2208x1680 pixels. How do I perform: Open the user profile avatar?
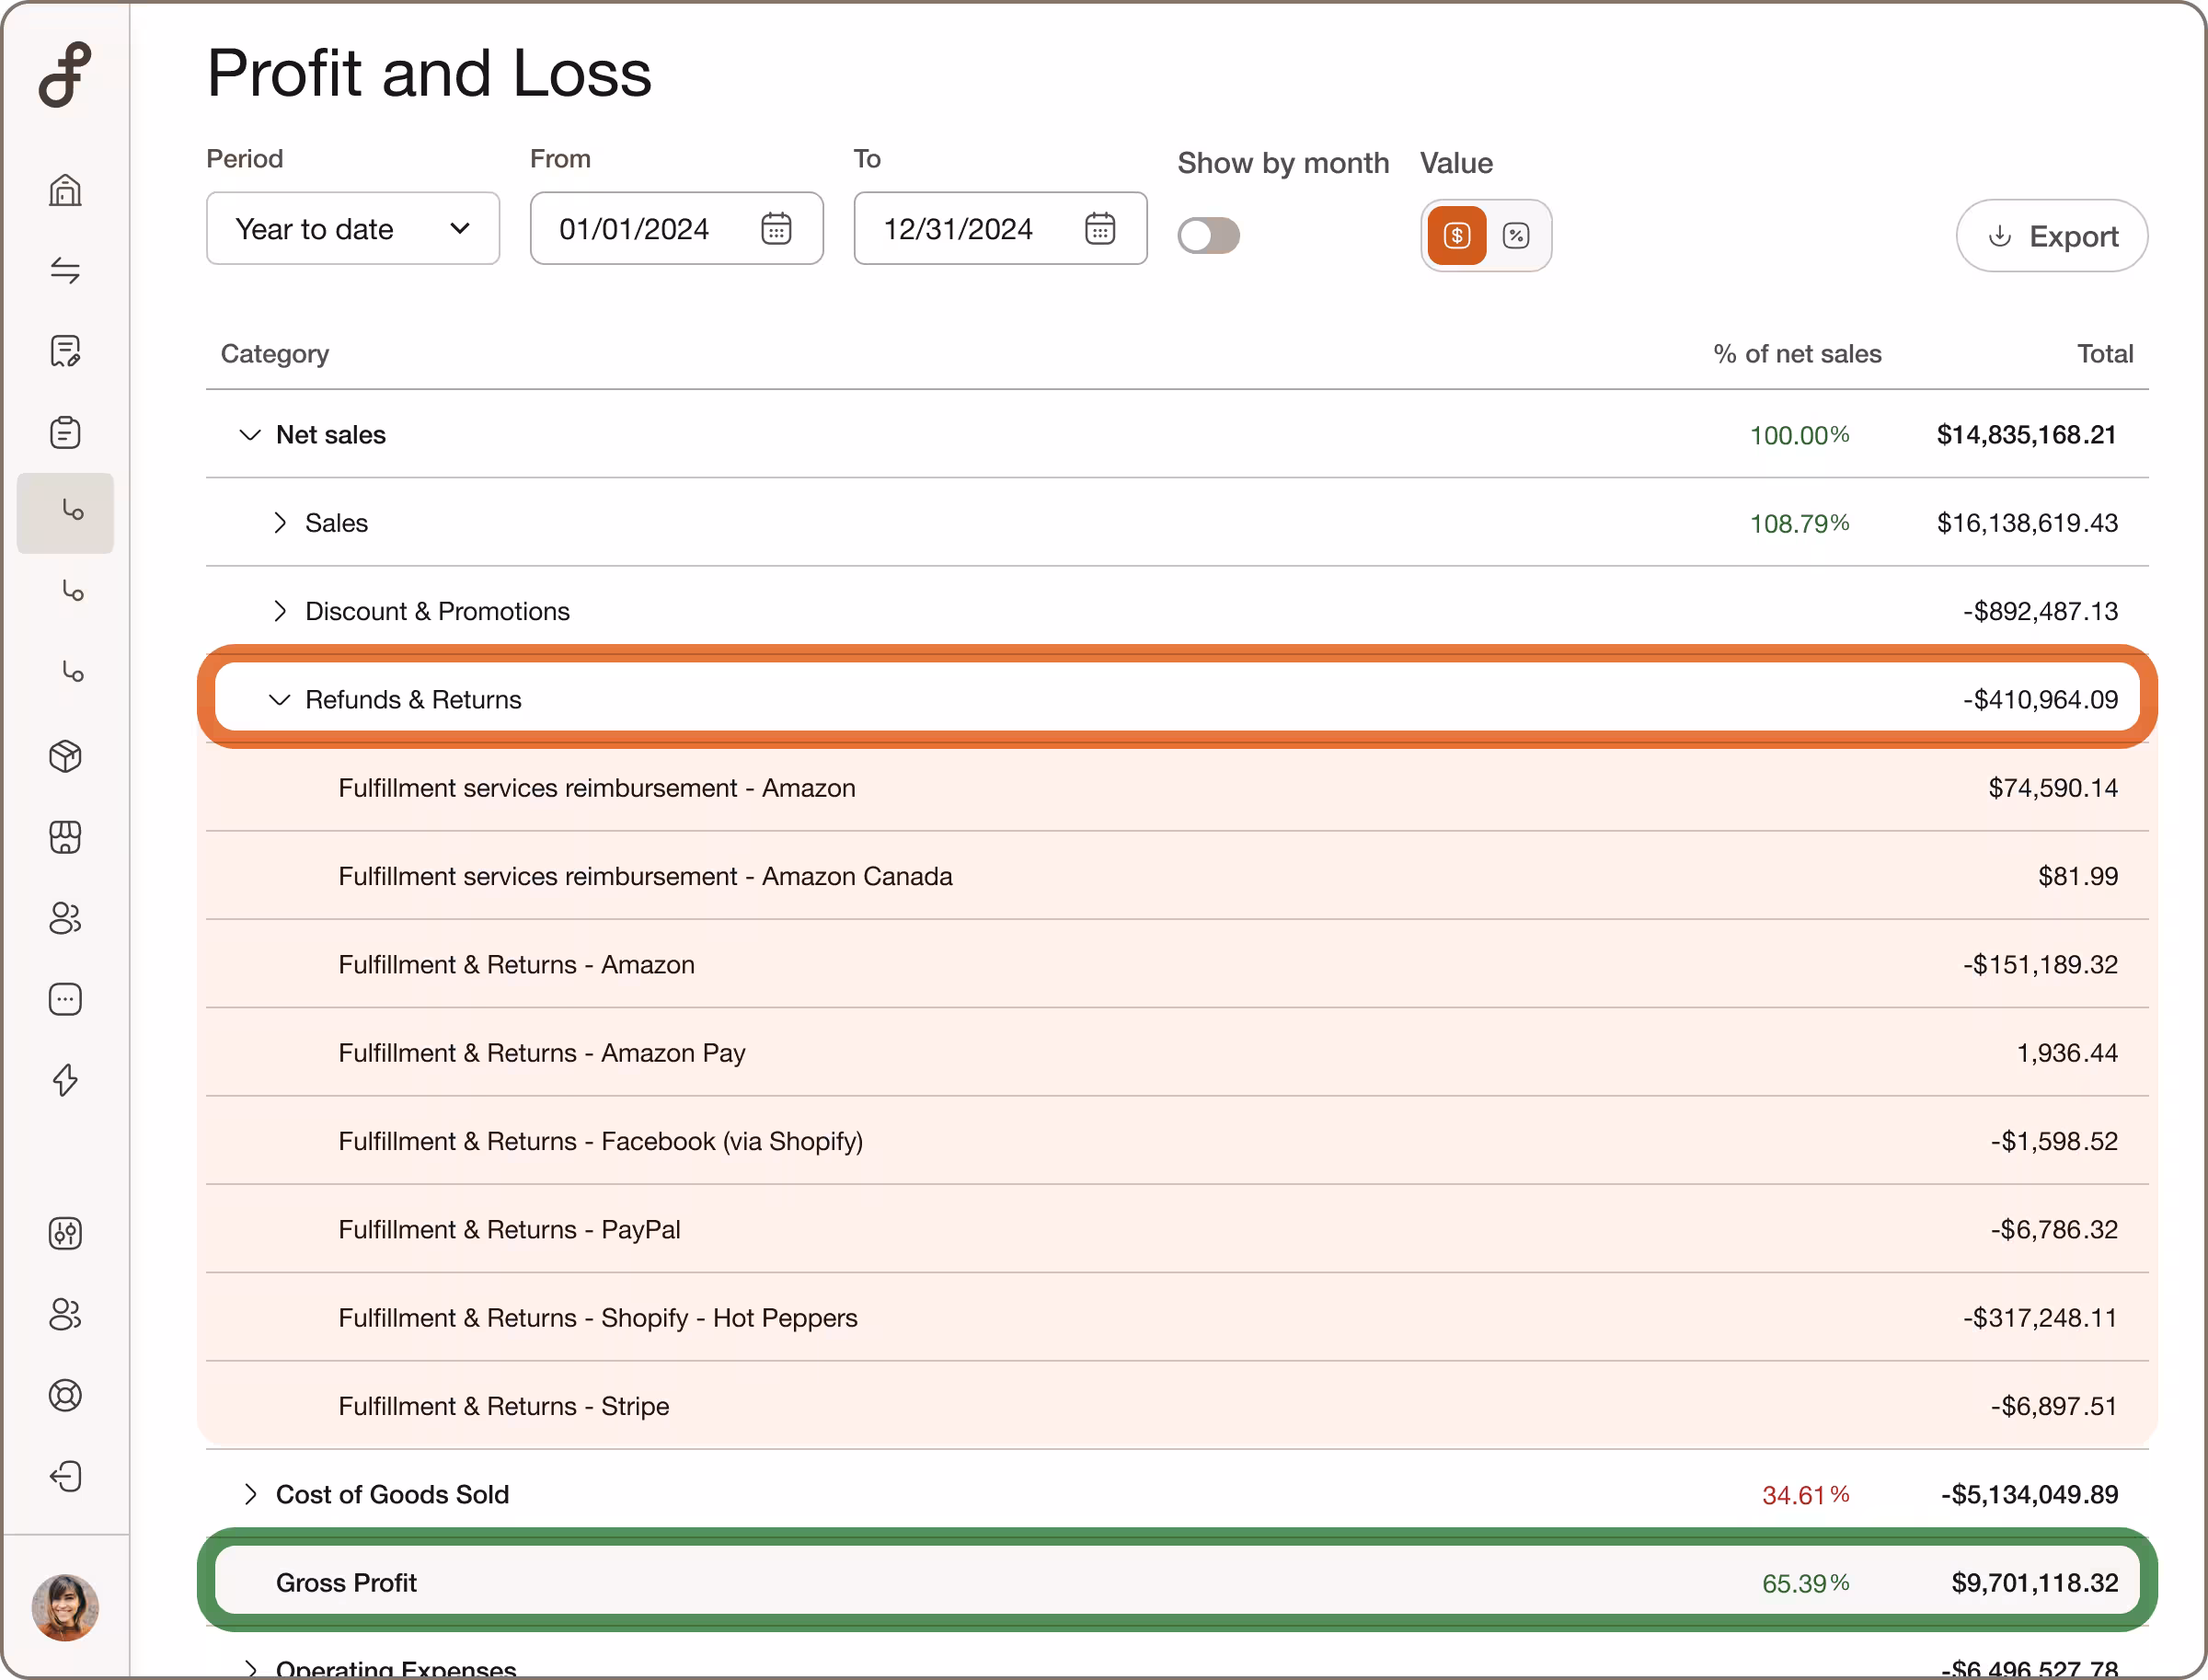pyautogui.click(x=65, y=1608)
